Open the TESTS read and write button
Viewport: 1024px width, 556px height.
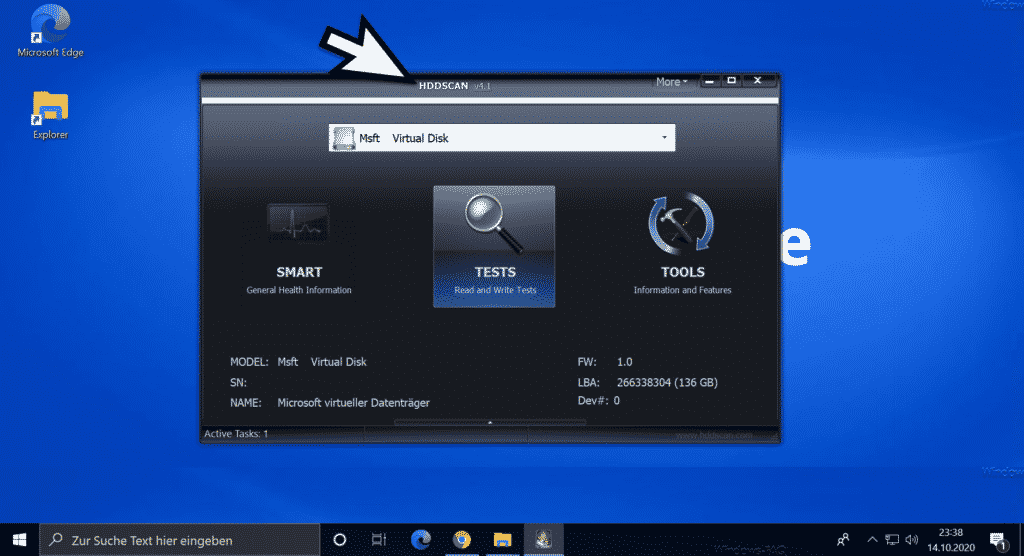coord(494,246)
